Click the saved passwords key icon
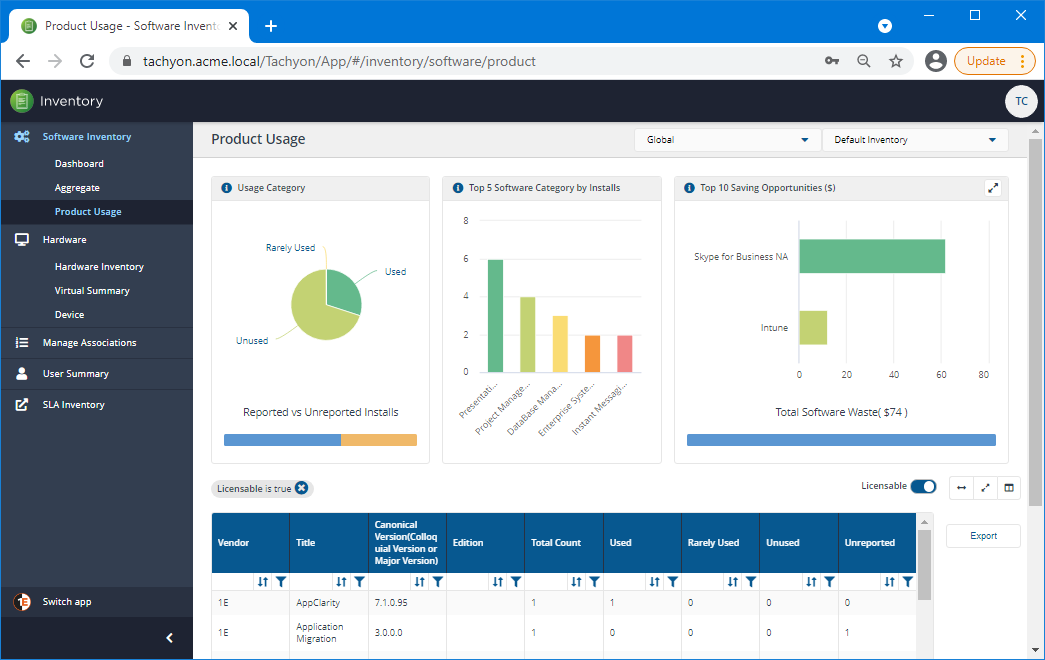1045x660 pixels. 832,61
